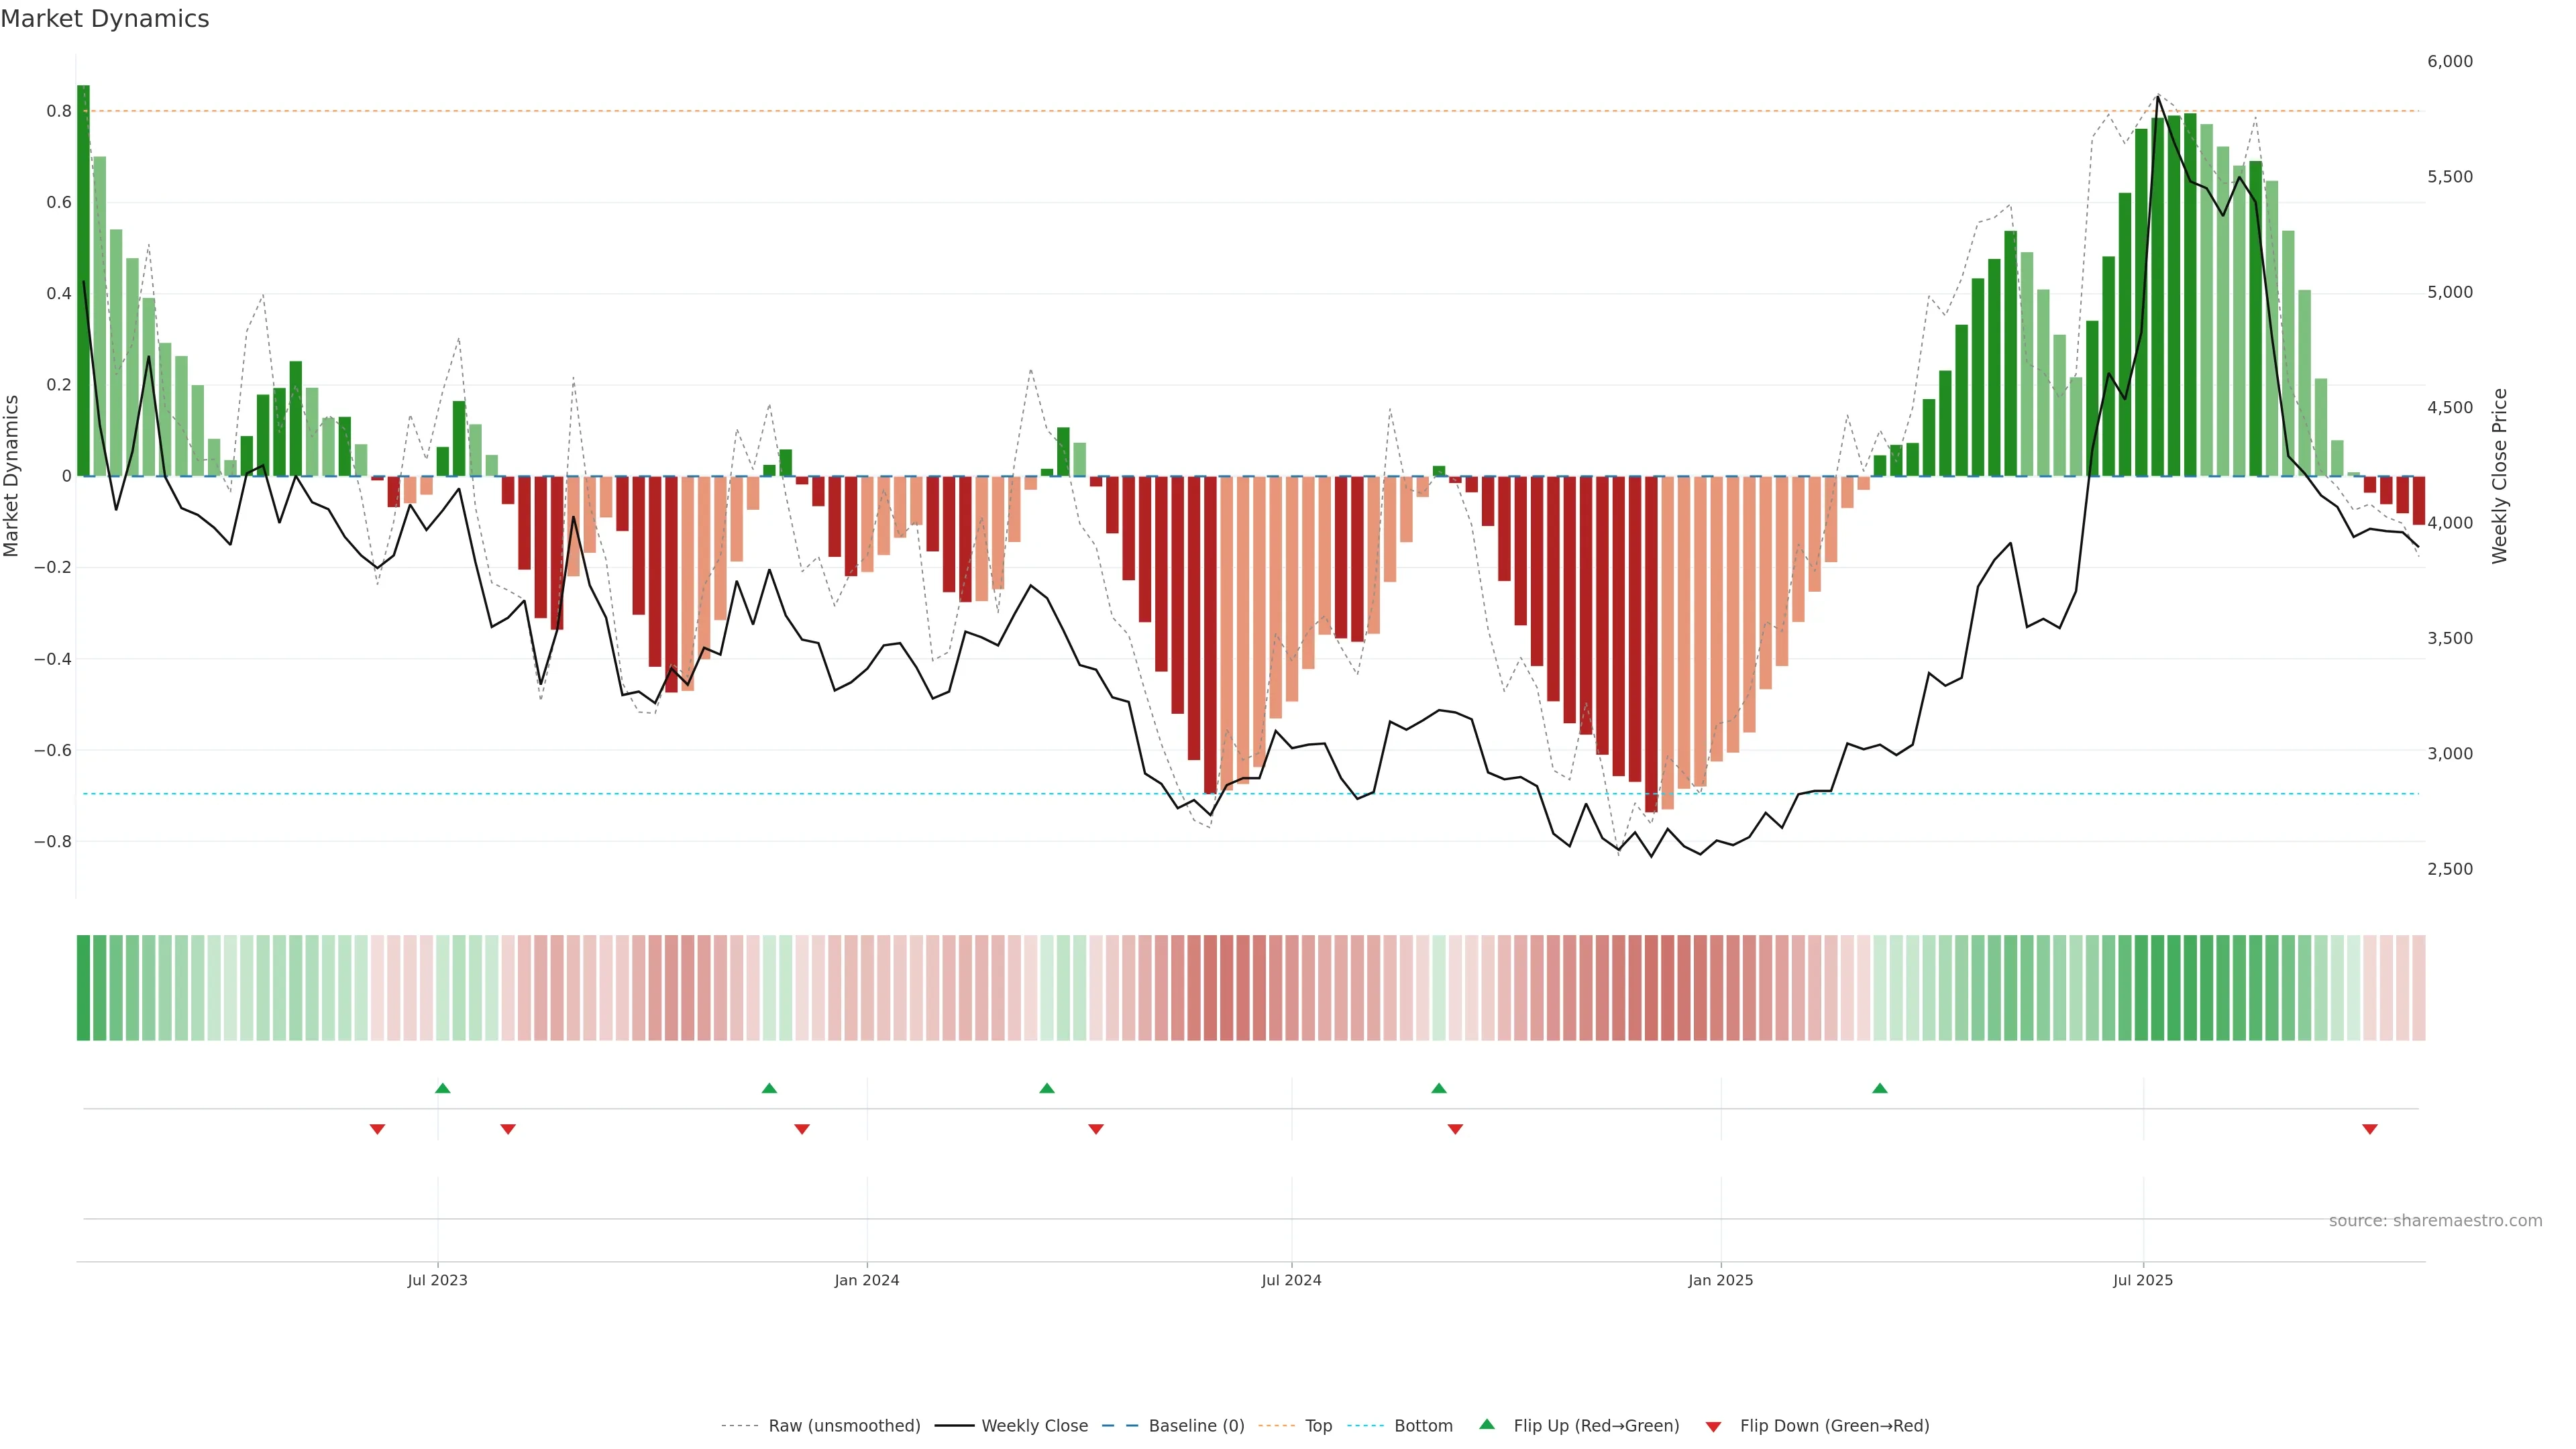Viewport: 2576px width, 1449px height.
Task: Click the Market Dynamics chart title
Action: point(105,19)
